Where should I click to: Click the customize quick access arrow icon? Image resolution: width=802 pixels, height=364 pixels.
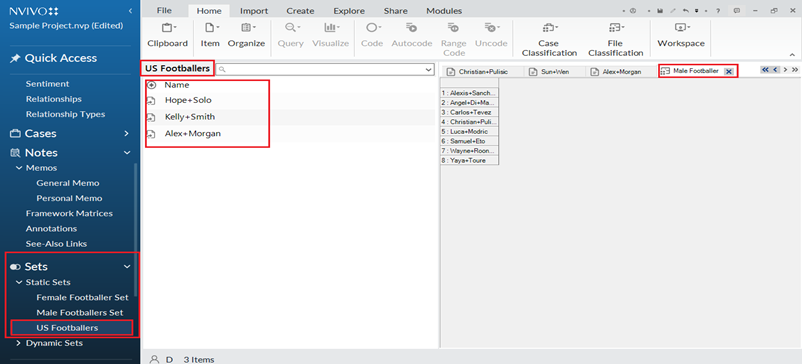coord(696,11)
